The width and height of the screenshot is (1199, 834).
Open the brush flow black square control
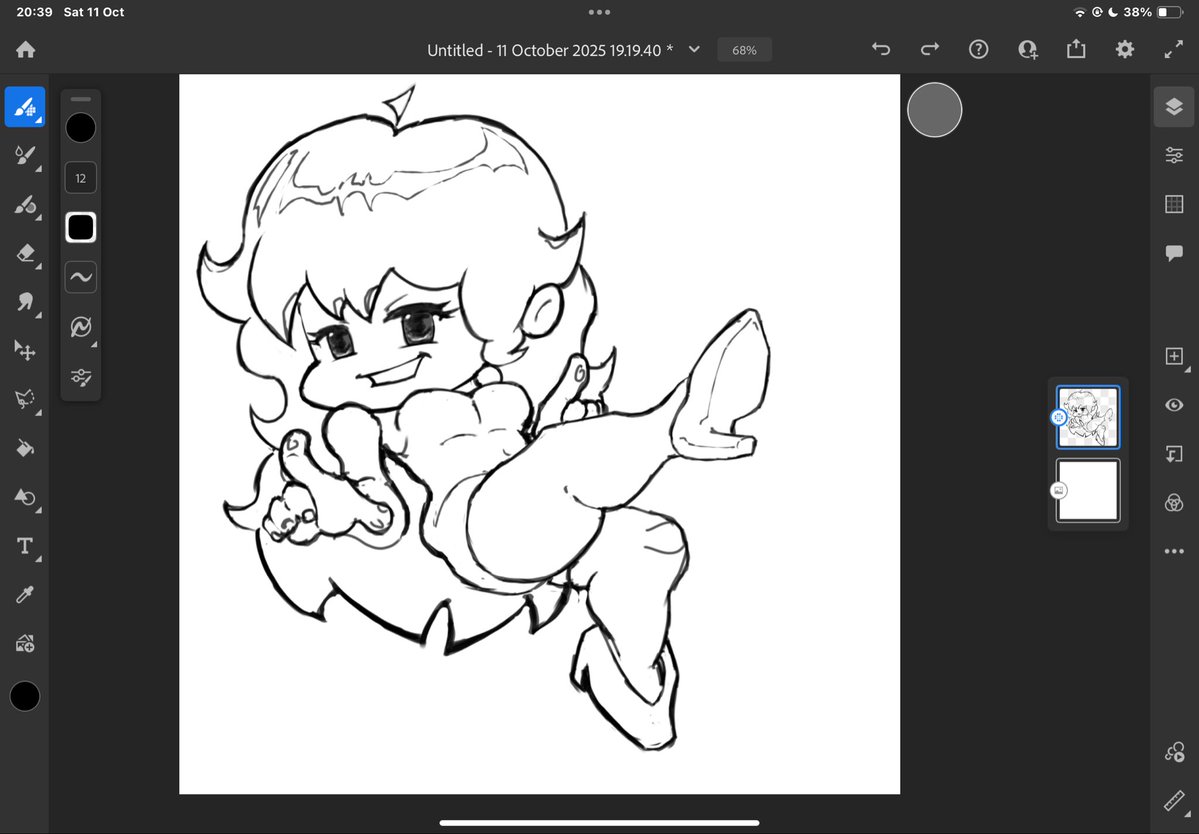pyautogui.click(x=81, y=228)
